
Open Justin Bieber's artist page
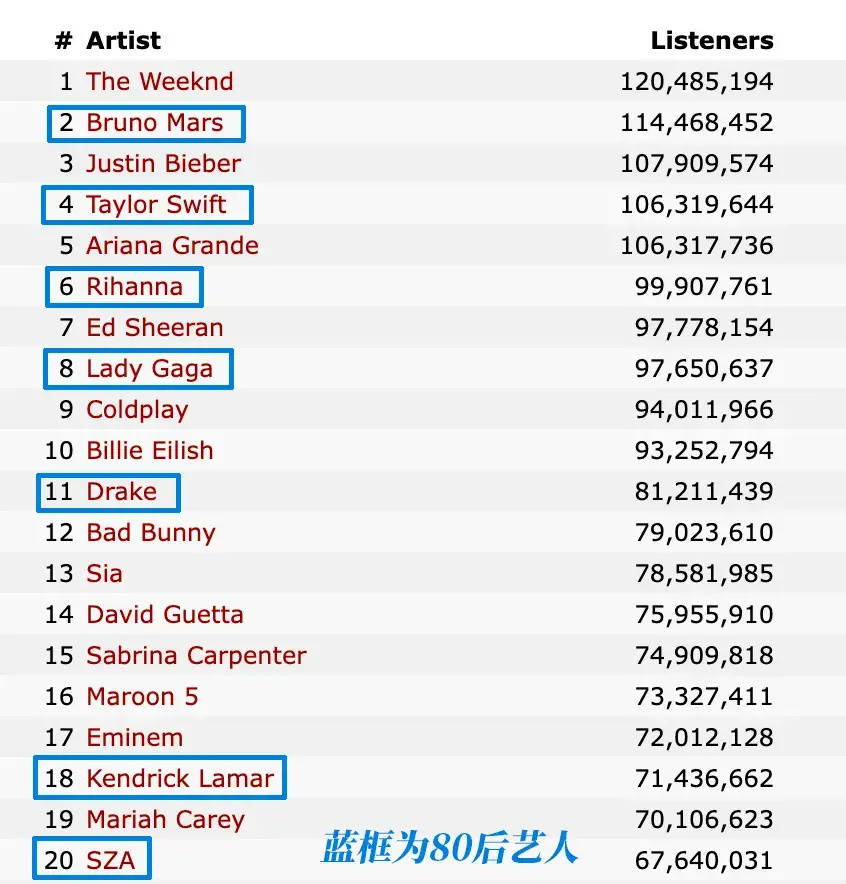(x=163, y=164)
